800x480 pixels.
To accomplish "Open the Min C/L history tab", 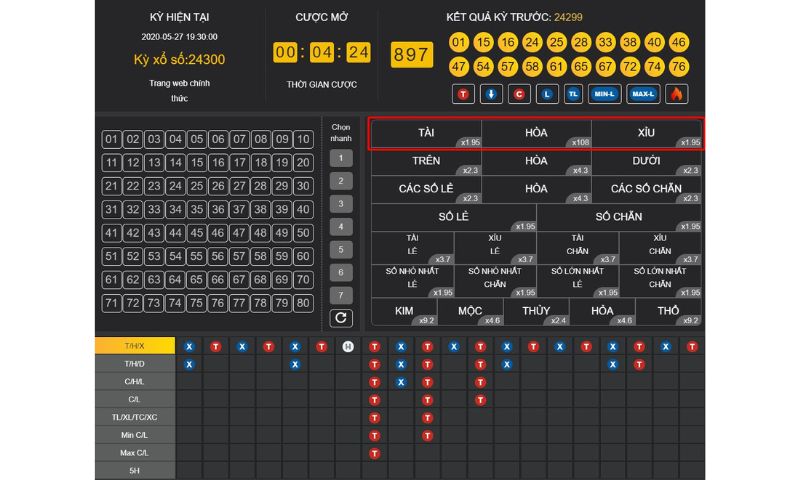I will click(x=135, y=435).
